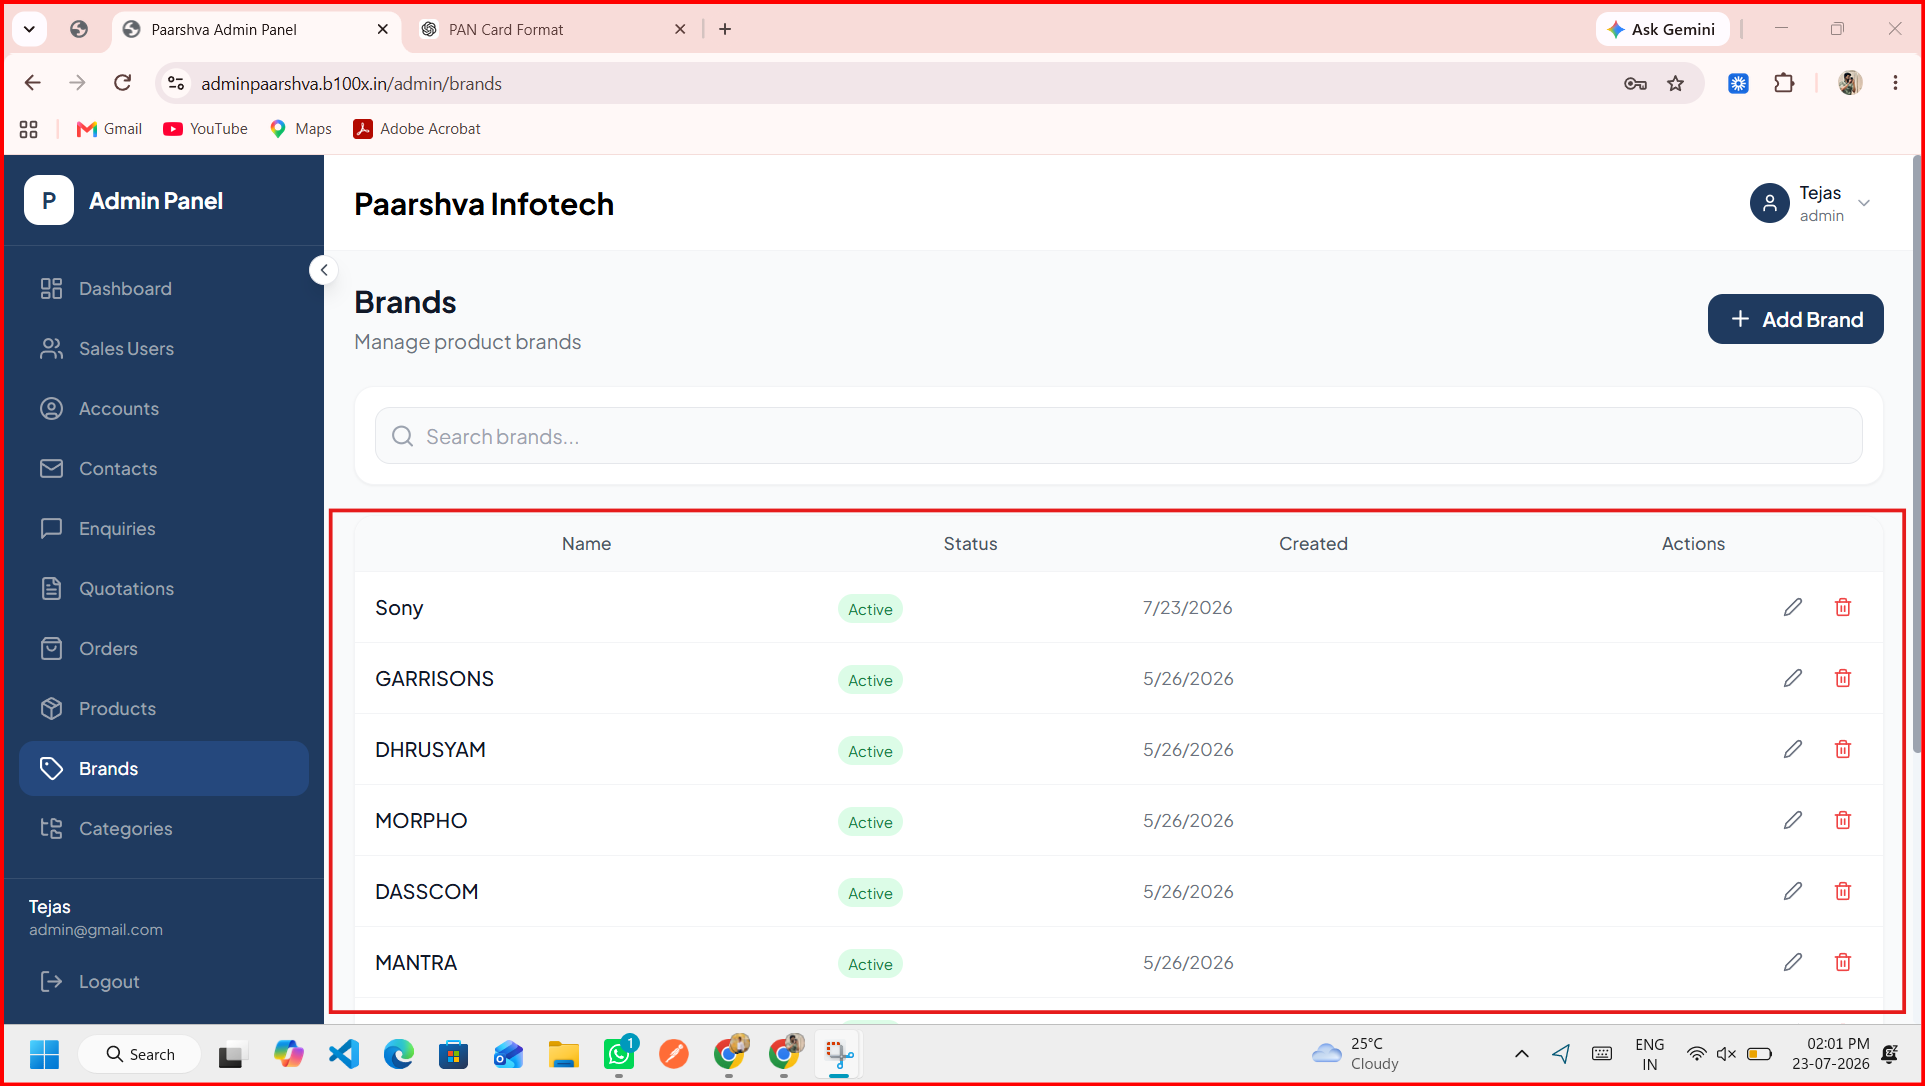The height and width of the screenshot is (1086, 1925).
Task: Click the Ask Gemini button
Action: [x=1662, y=30]
